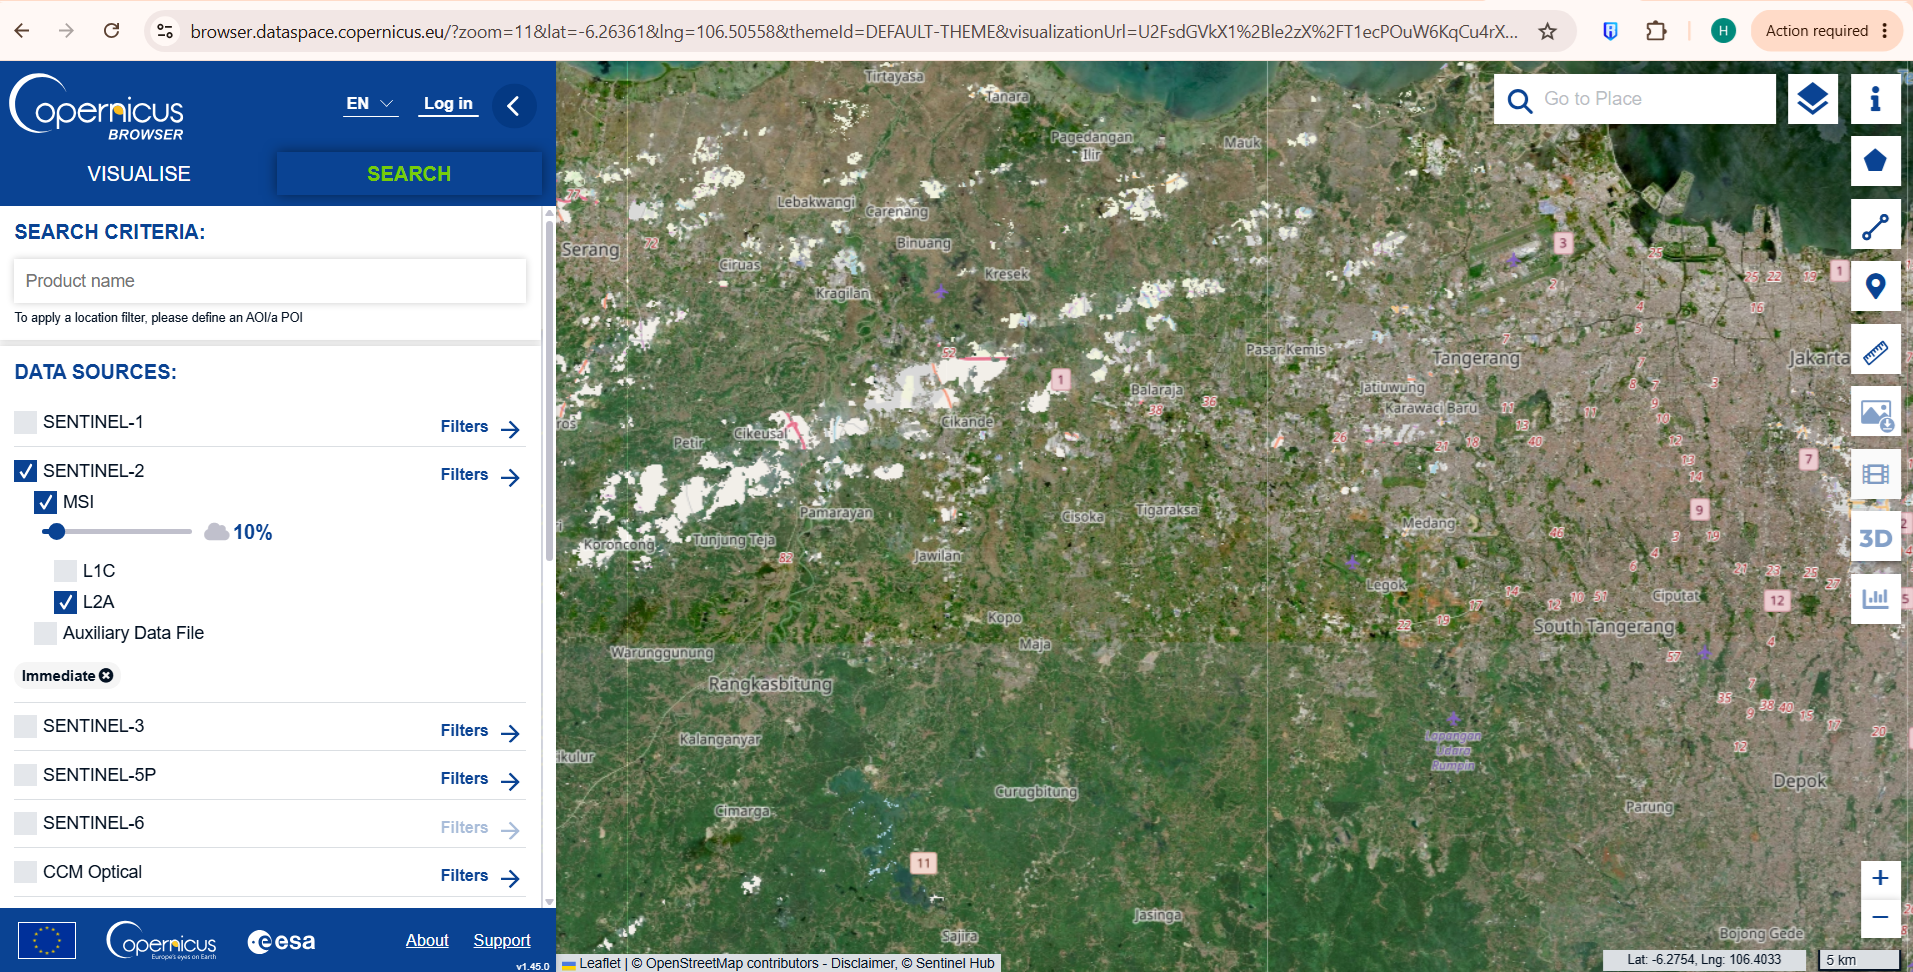The image size is (1913, 972).
Task: Enable the SENTINEL-1 checkbox
Action: click(26, 422)
